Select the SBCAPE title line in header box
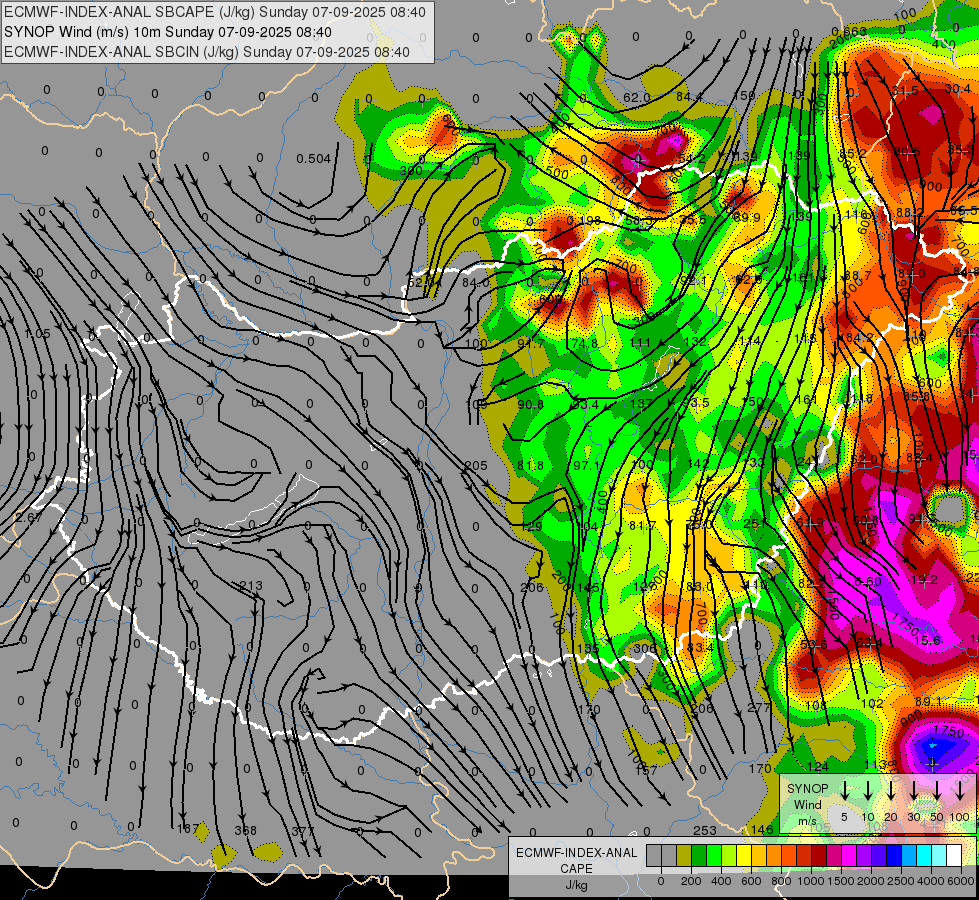Viewport: 979px width, 900px height. (x=215, y=12)
